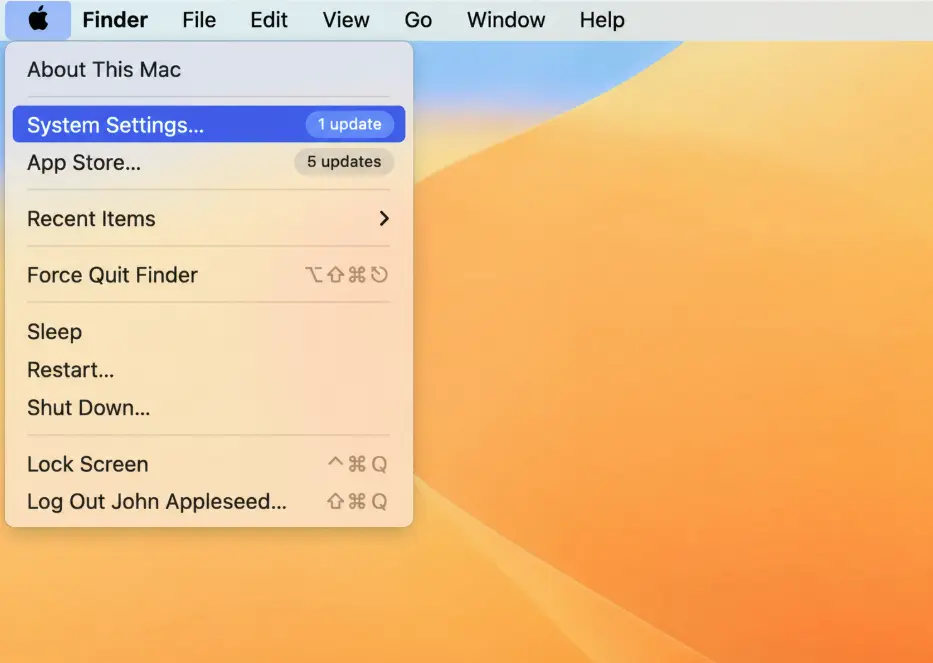Open App Store from Apple menu
The width and height of the screenshot is (933, 663).
209,162
